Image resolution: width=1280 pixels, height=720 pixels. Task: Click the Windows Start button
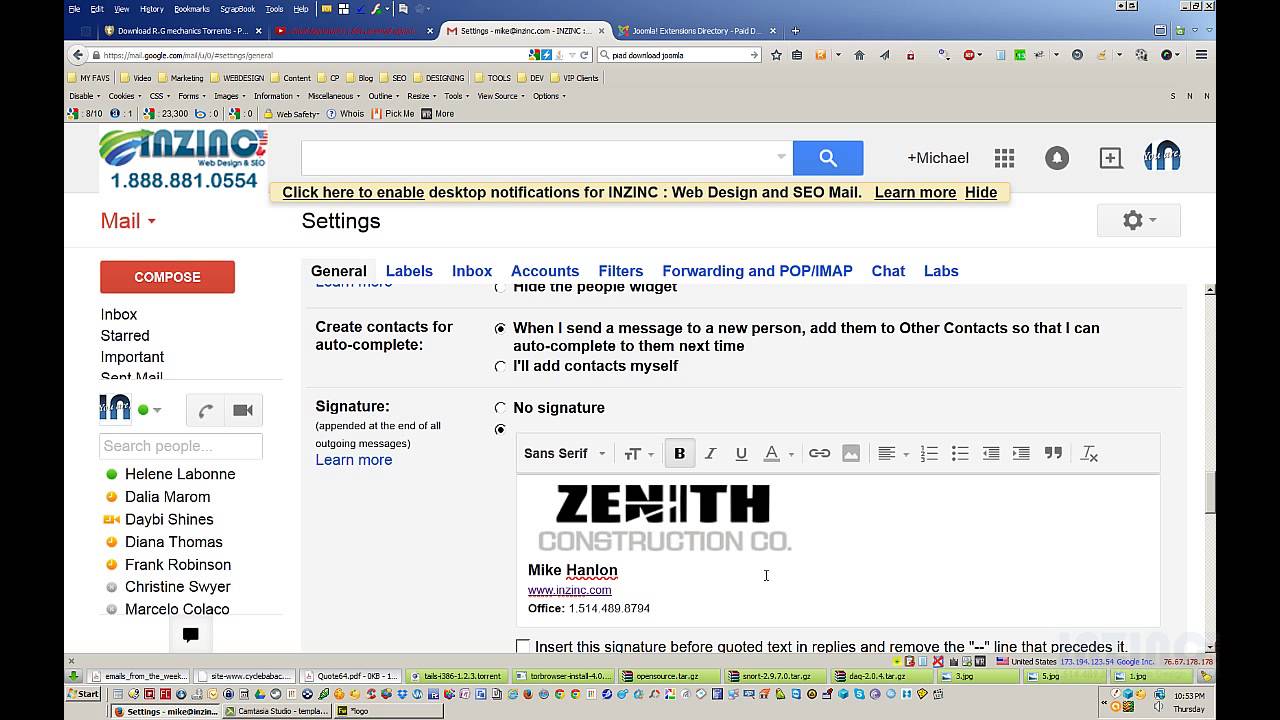[84, 694]
